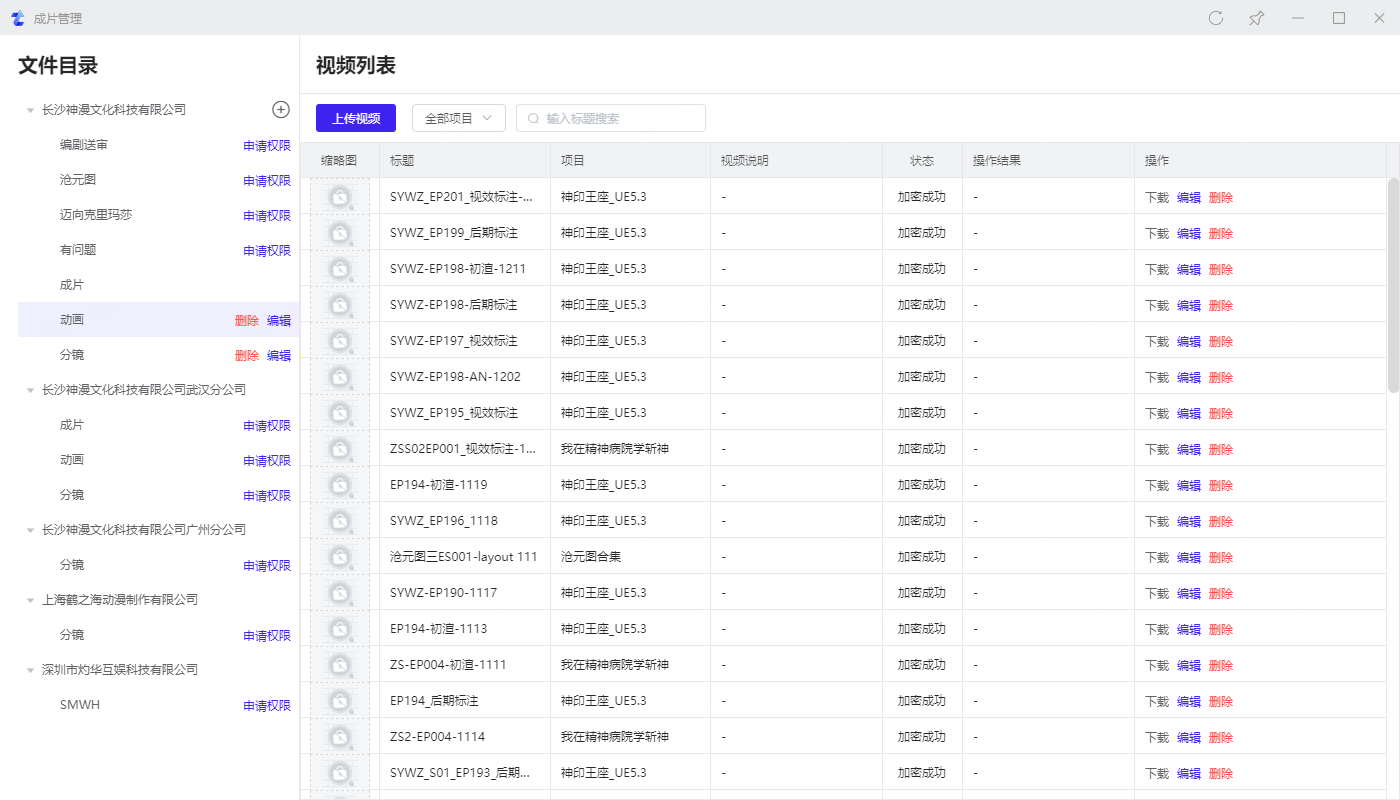Click the plus icon beside 长沙神漫文化科技有限公司

click(x=281, y=109)
